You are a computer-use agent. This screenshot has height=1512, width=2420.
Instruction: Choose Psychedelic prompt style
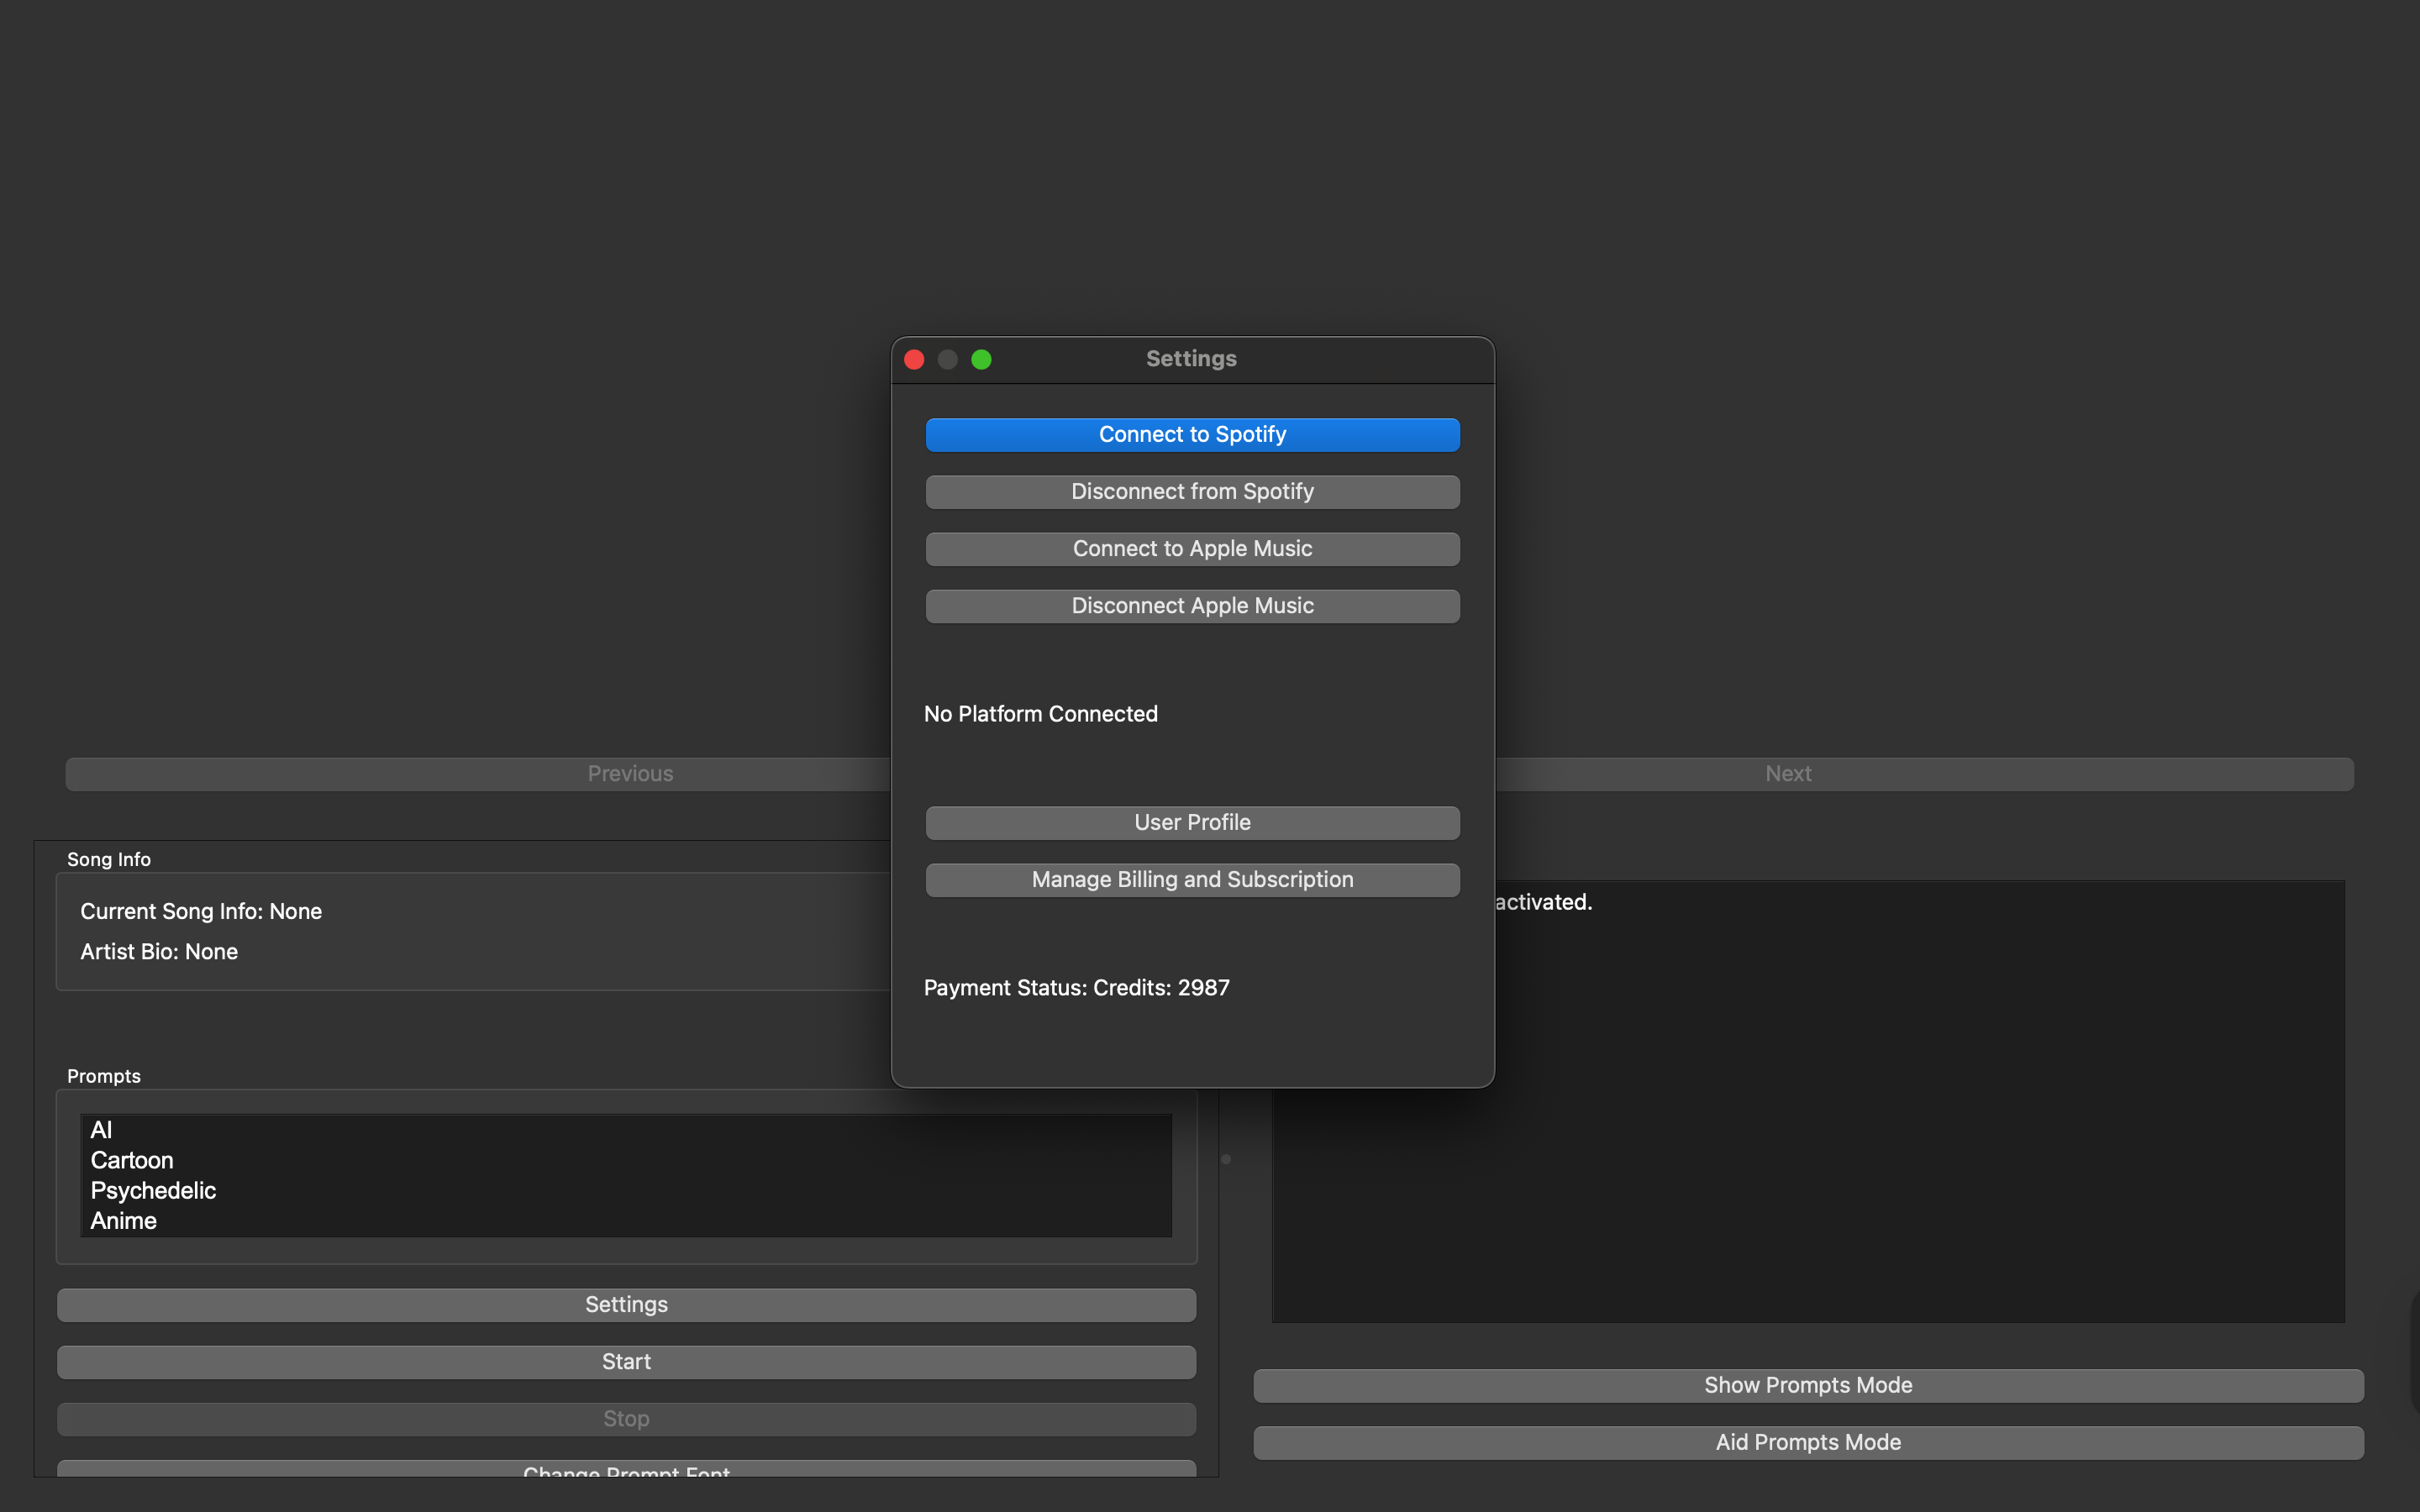(153, 1190)
